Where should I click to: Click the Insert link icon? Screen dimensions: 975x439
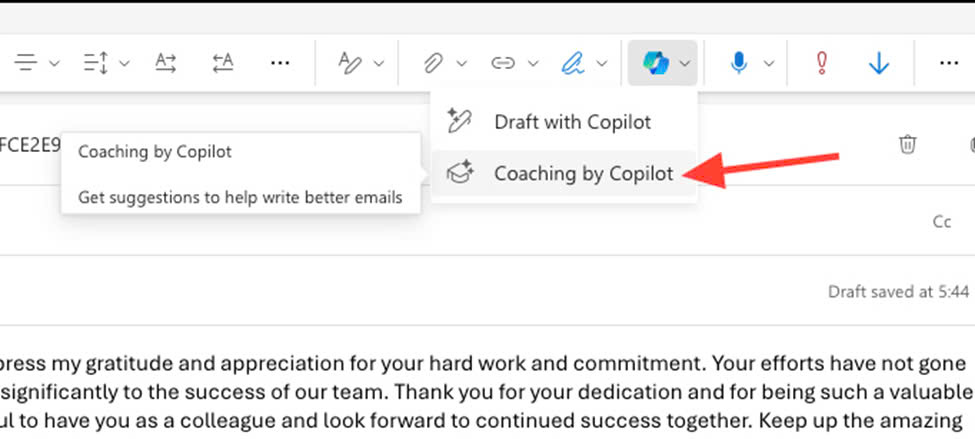(x=503, y=63)
